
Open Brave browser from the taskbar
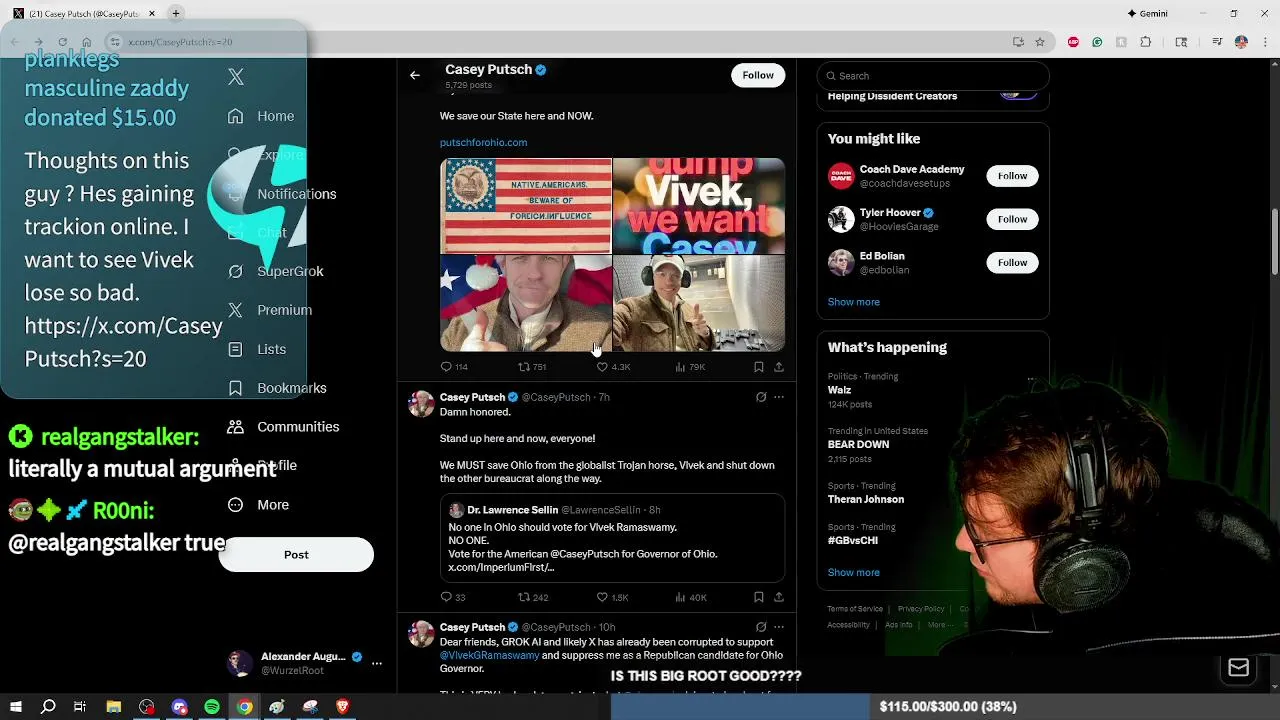click(x=343, y=707)
